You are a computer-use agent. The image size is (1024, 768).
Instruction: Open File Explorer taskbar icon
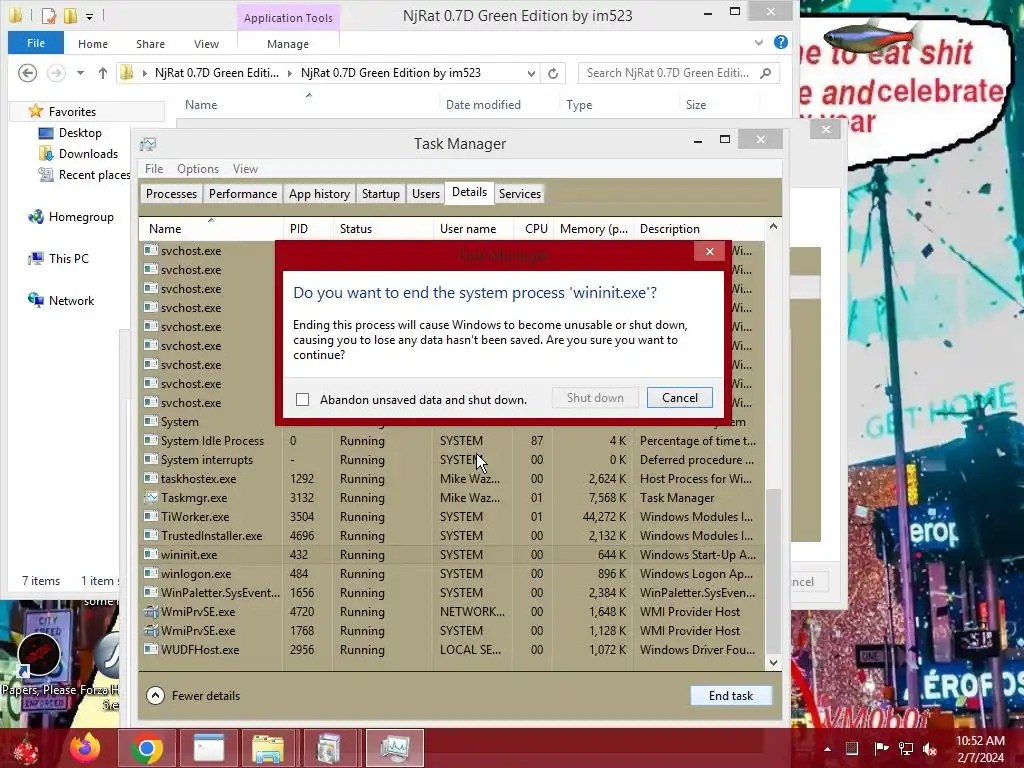(x=268, y=748)
